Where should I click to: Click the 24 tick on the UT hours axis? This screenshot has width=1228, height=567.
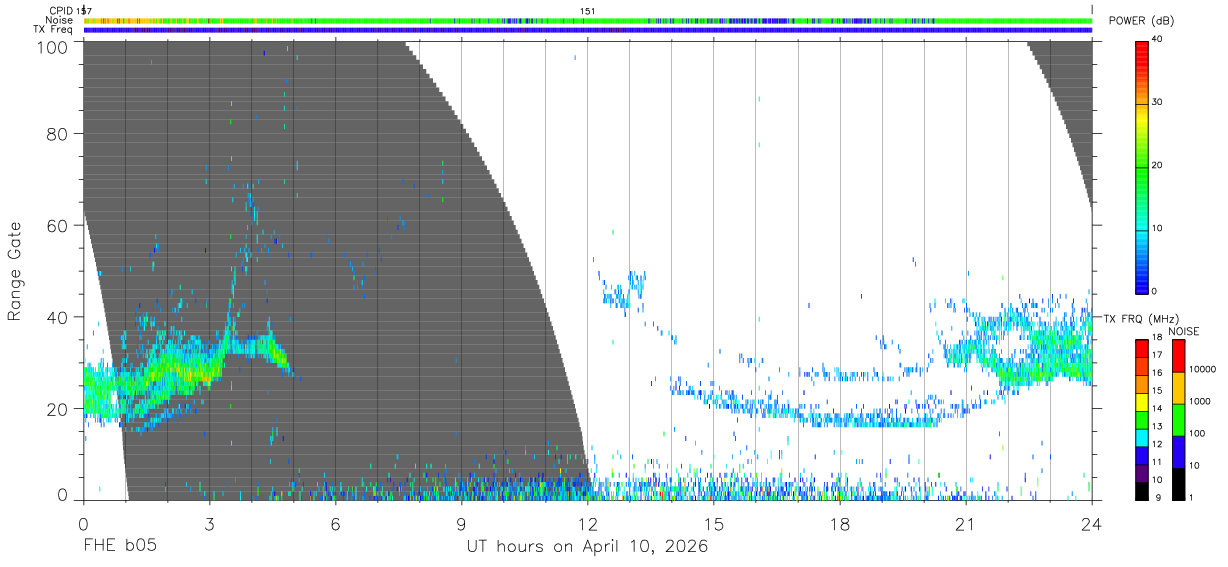coord(1092,524)
